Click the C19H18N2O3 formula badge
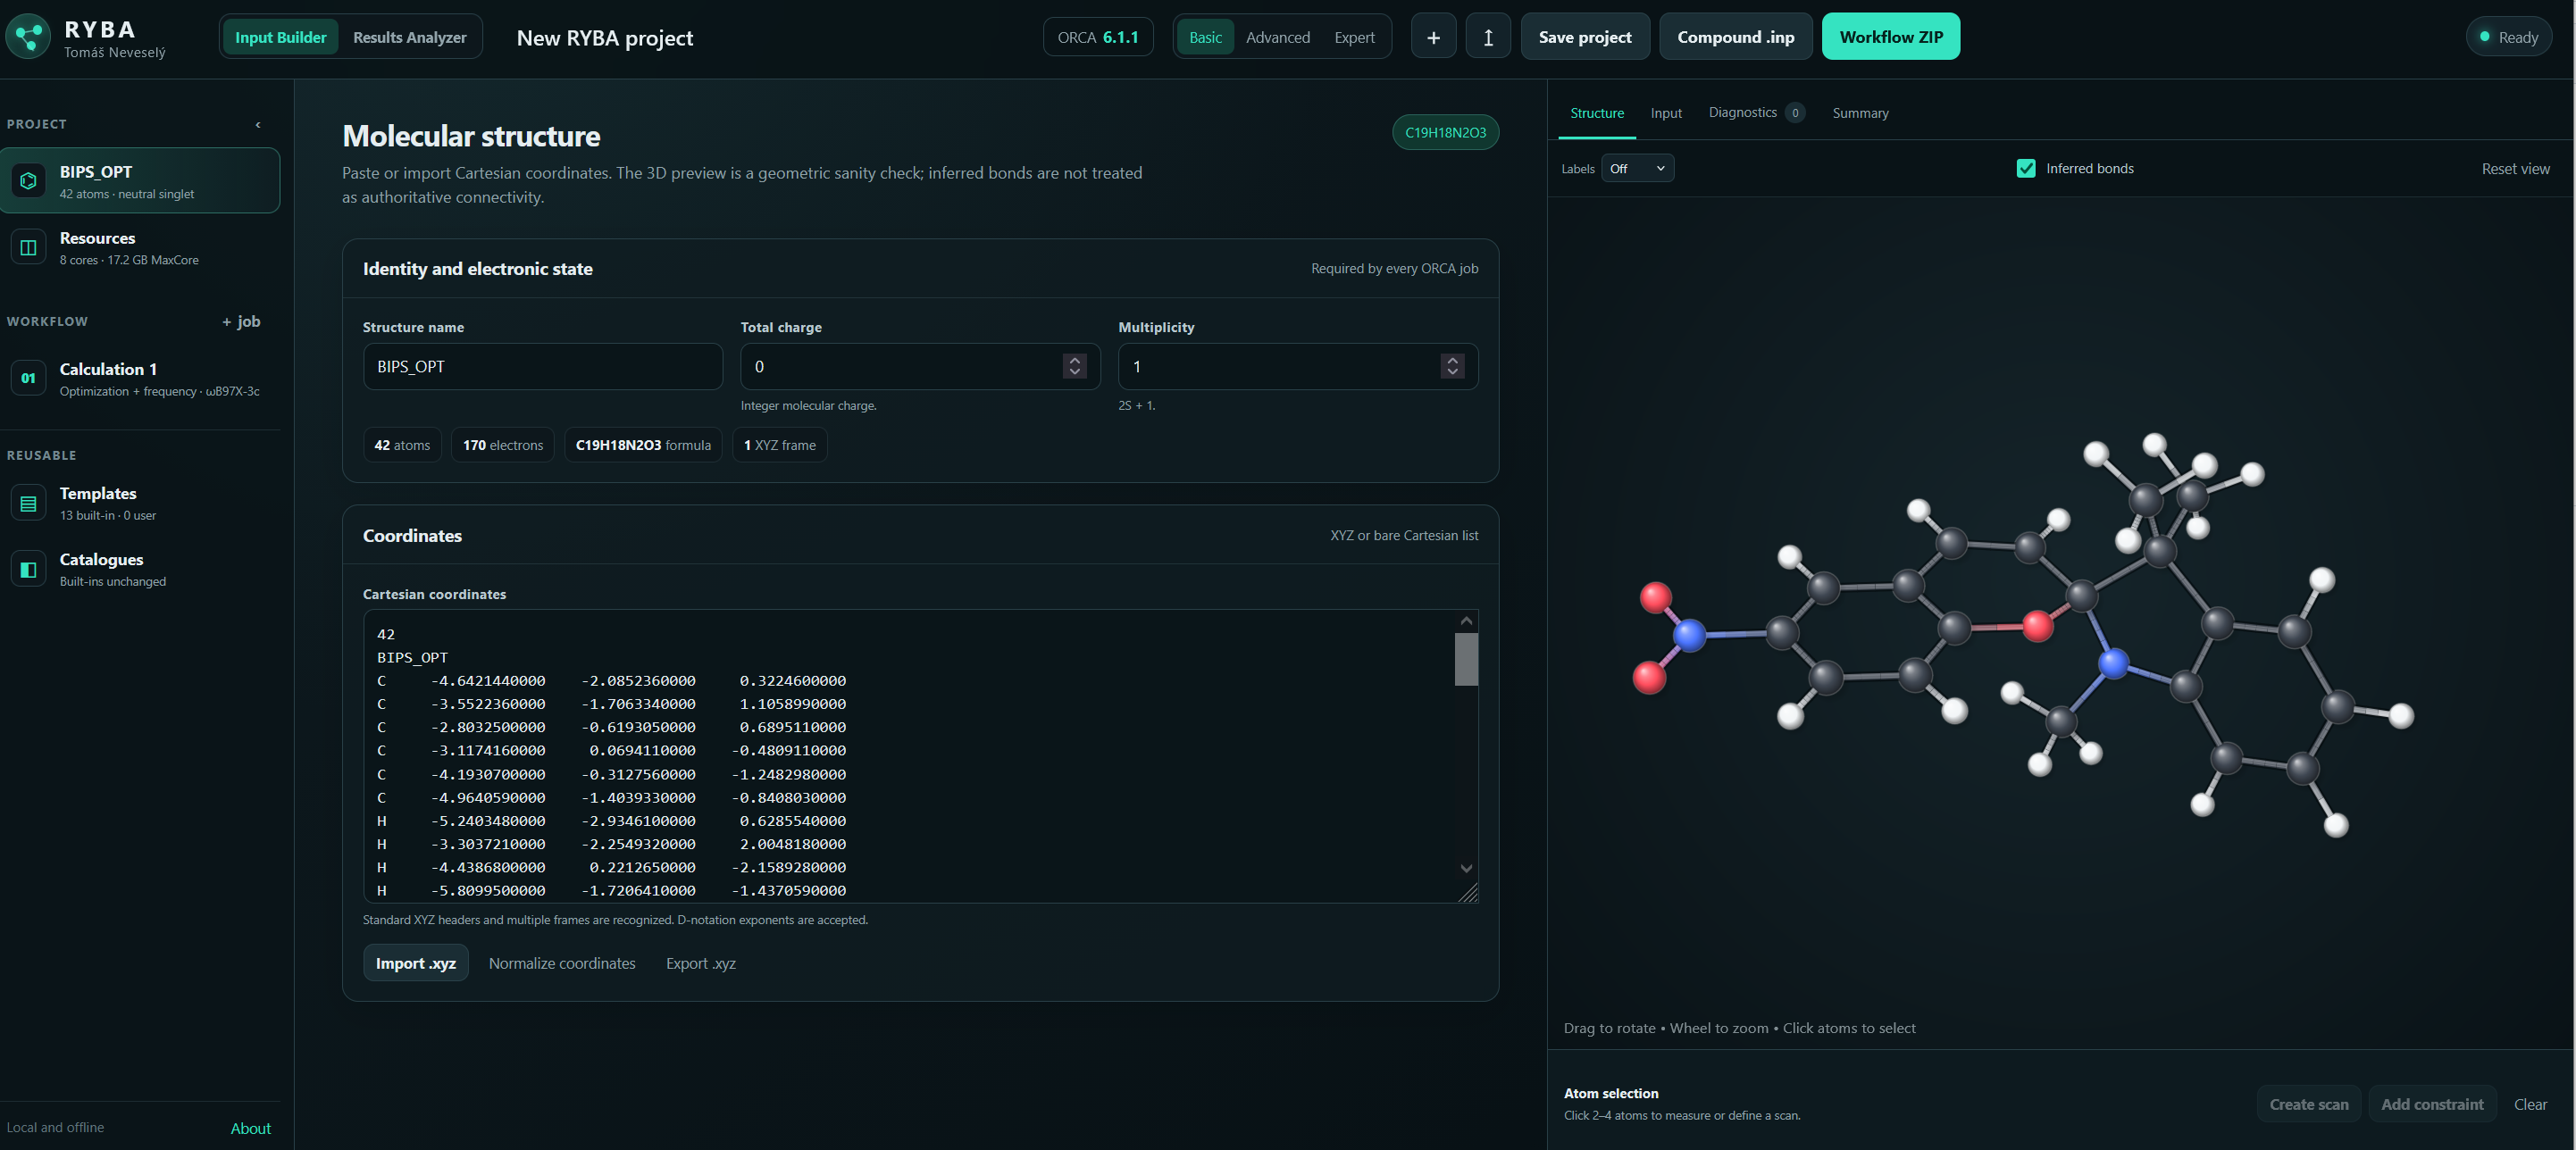 1444,132
